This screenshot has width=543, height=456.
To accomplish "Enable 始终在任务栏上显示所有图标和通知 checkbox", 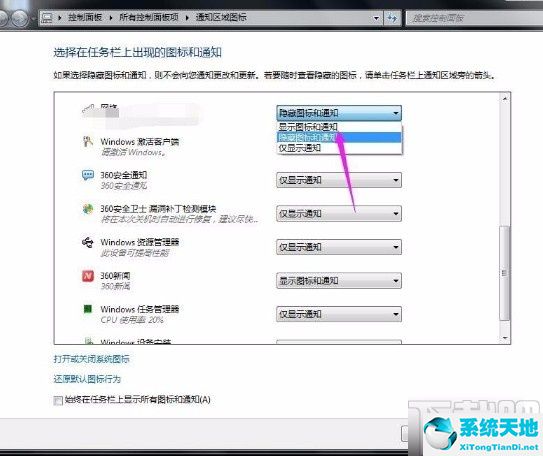I will (58, 400).
